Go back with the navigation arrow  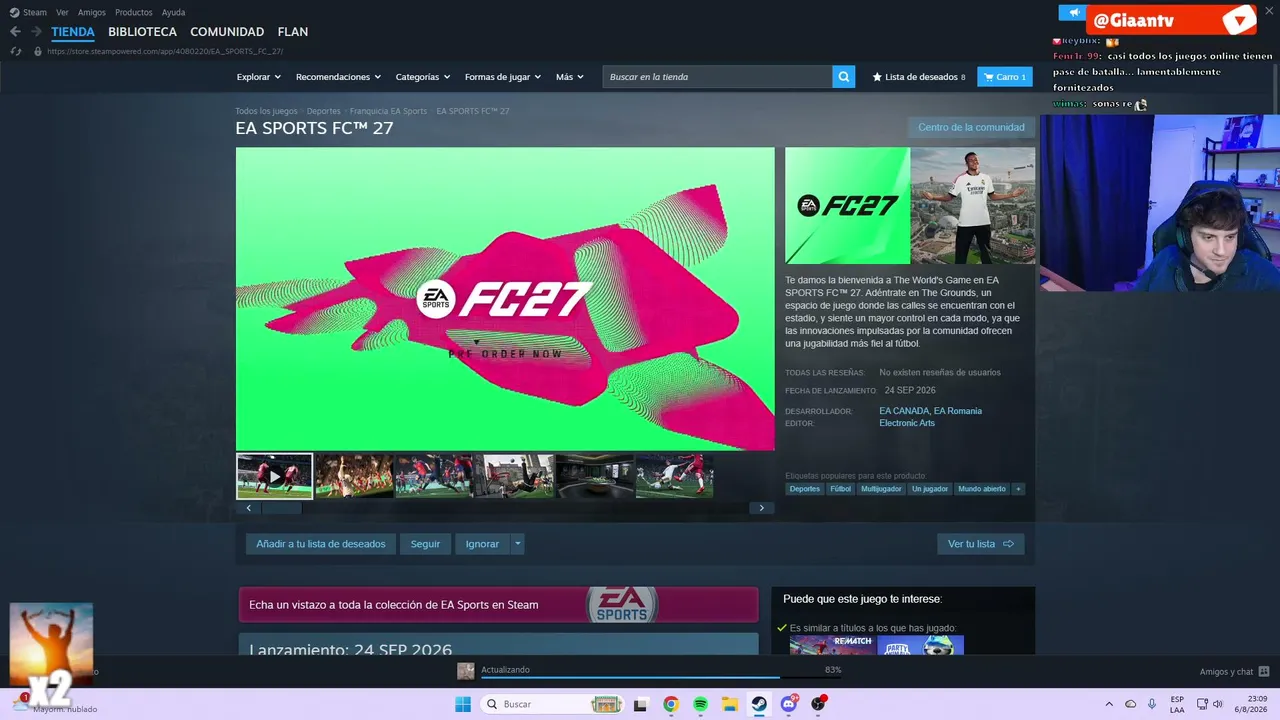[15, 32]
